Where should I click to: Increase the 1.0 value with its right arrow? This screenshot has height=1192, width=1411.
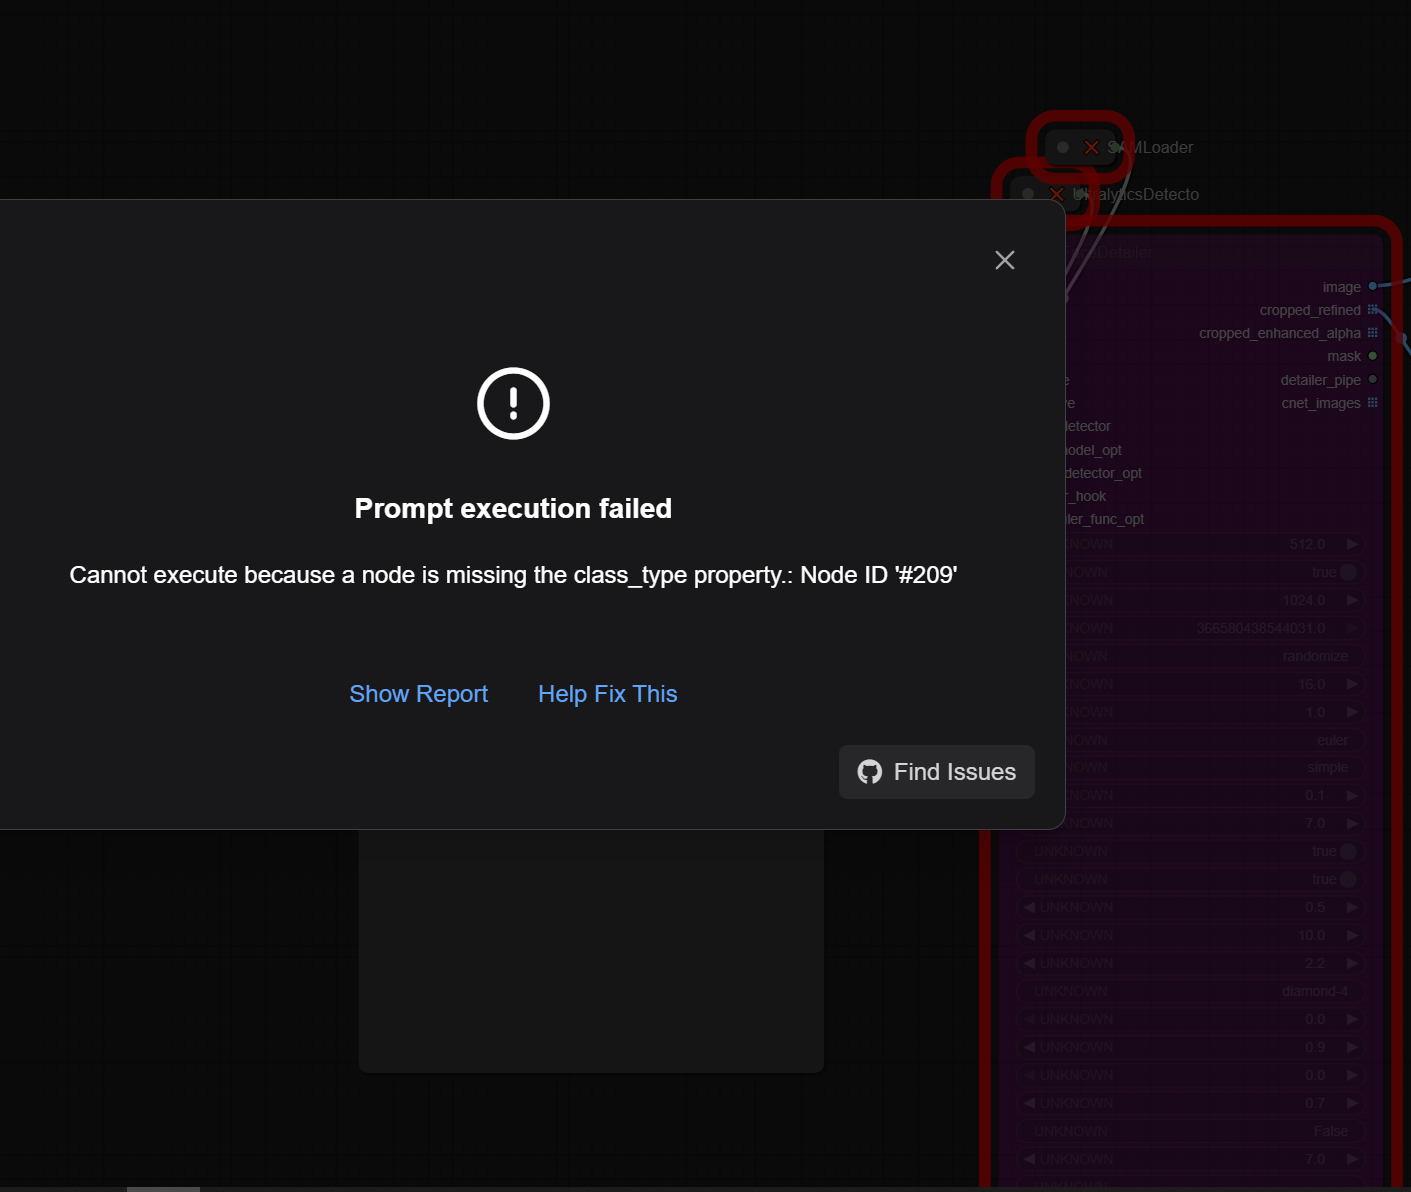[1352, 712]
